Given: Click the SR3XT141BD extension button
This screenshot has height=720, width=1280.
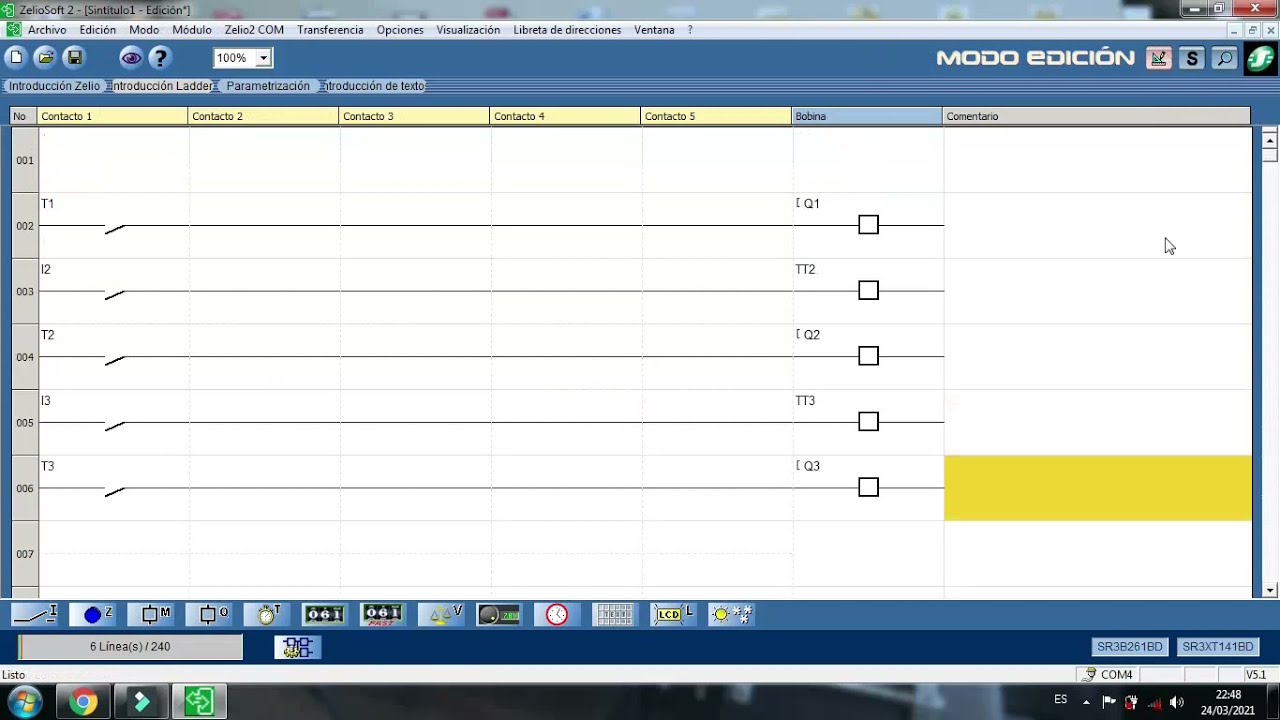Looking at the screenshot, I should [x=1217, y=647].
